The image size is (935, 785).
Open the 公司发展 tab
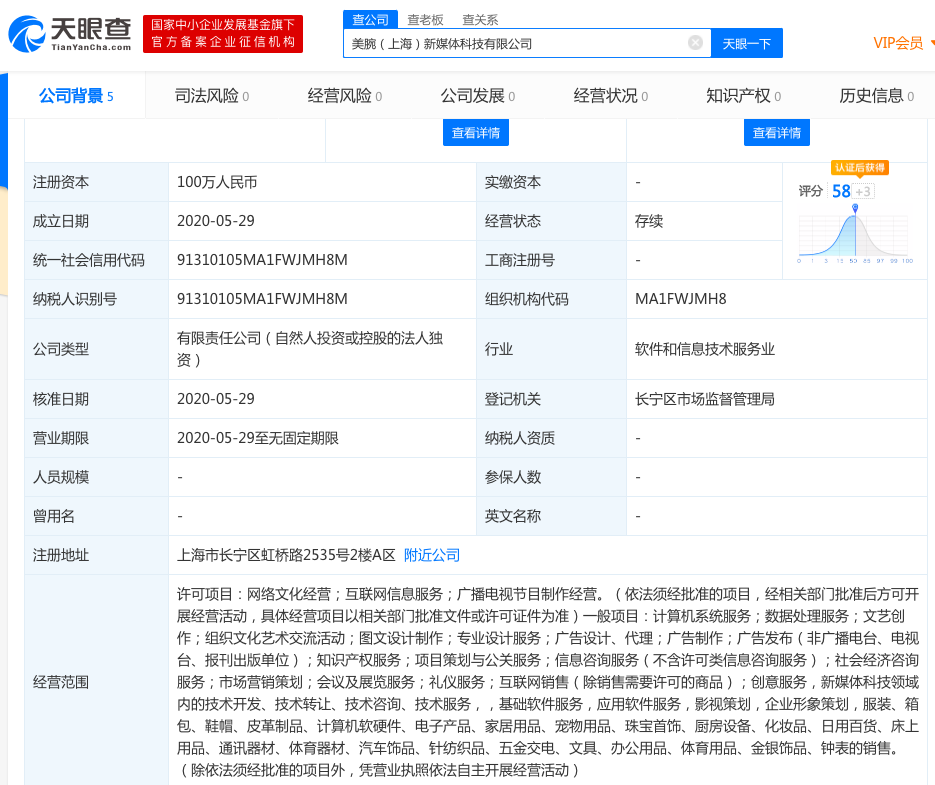(478, 95)
